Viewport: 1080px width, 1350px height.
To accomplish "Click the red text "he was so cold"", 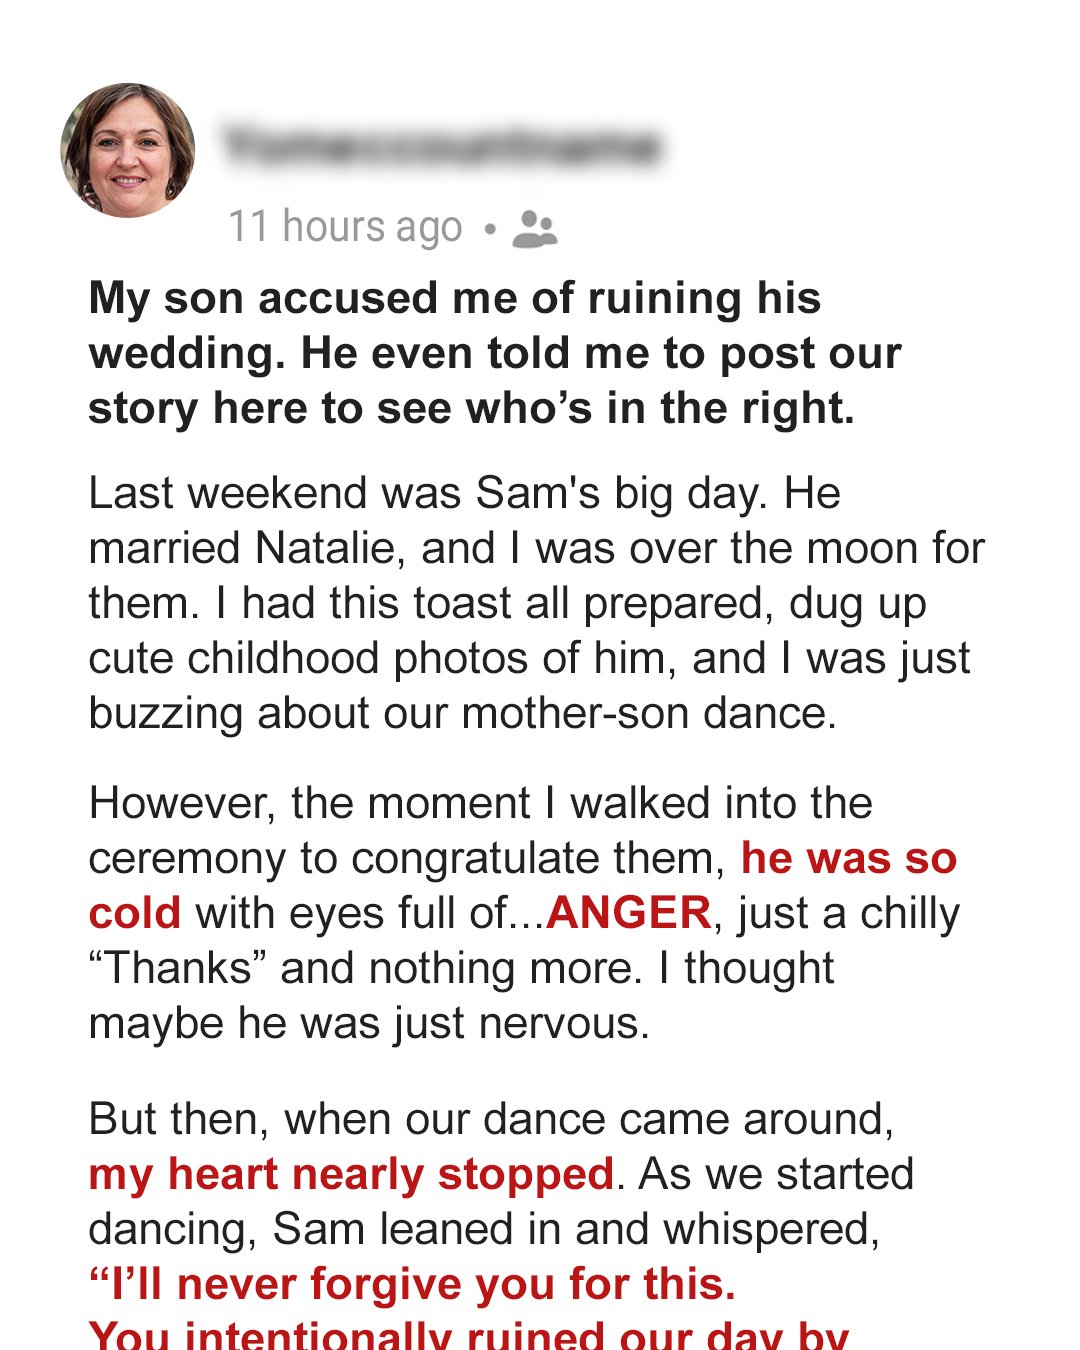I will (x=848, y=859).
